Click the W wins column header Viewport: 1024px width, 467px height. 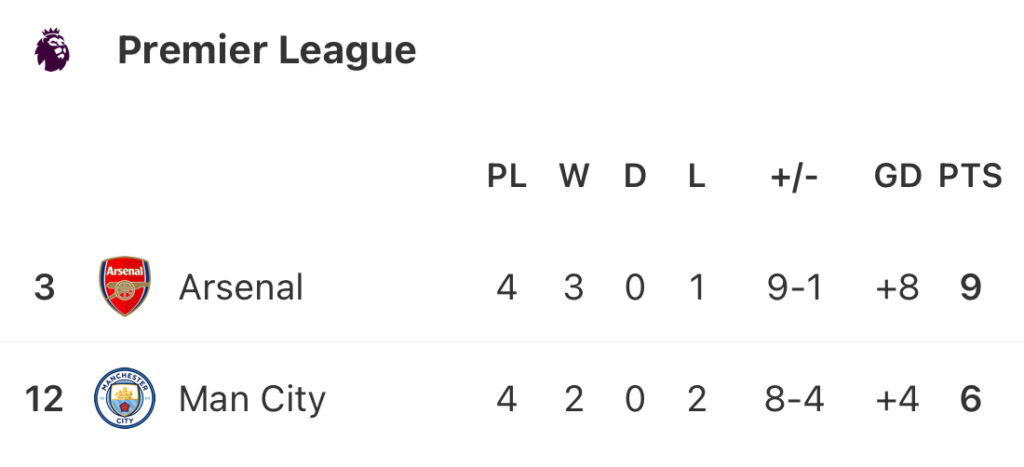coord(574,176)
